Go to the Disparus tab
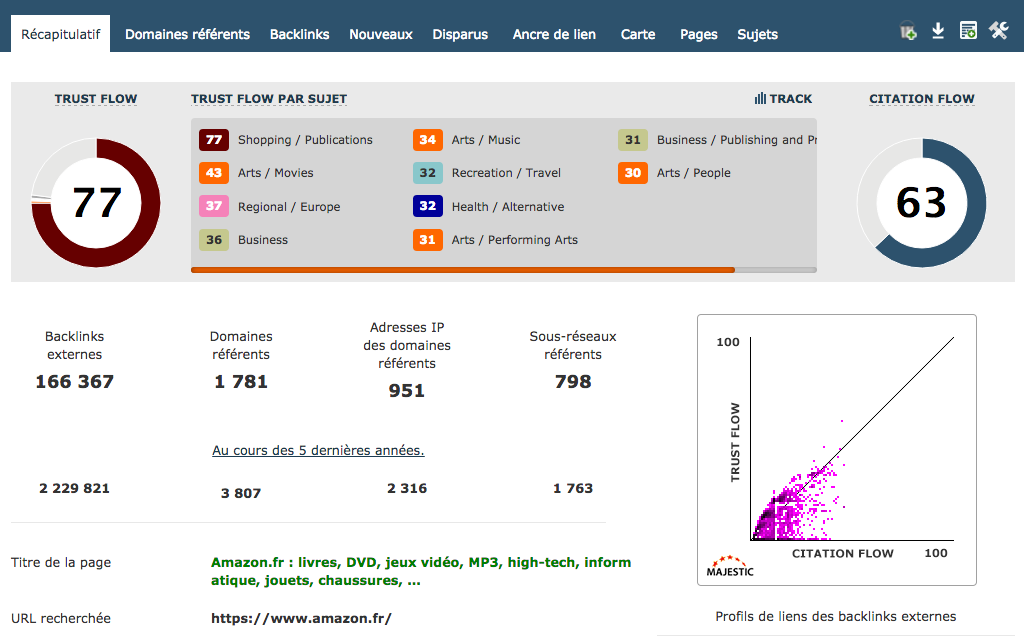Screen dimensions: 1024x638 [460, 35]
